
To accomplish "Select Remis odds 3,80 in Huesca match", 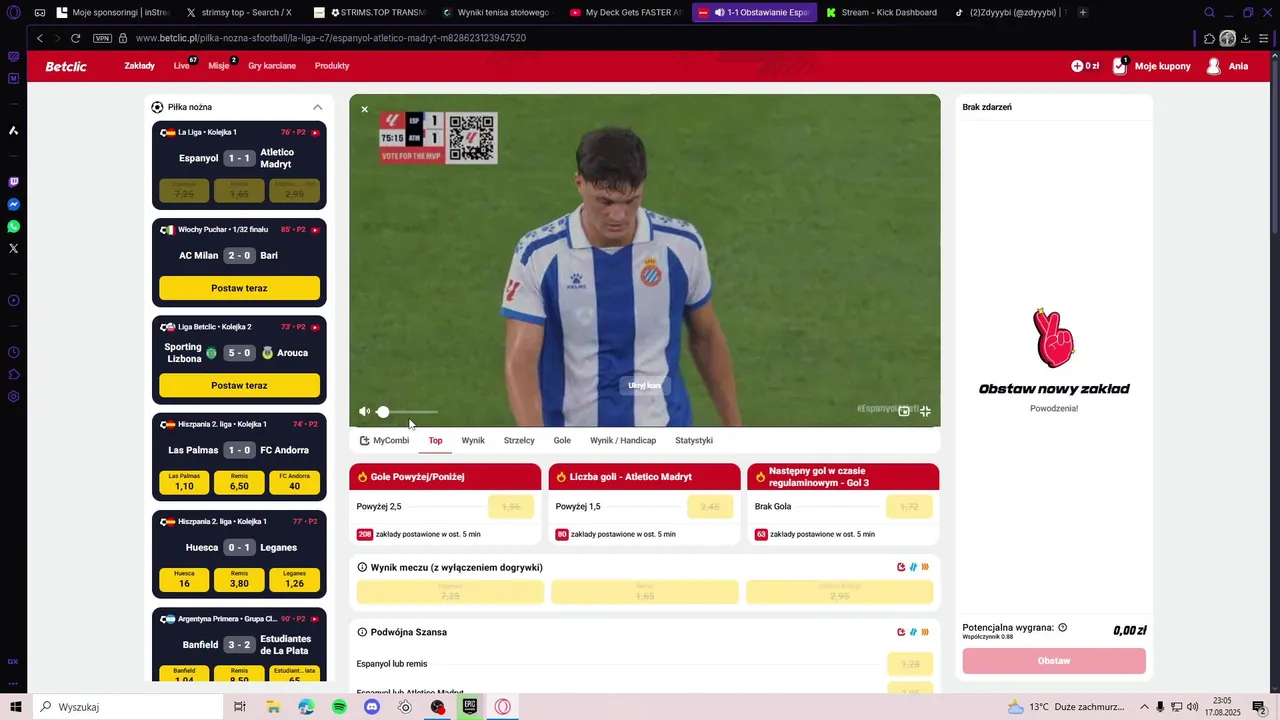I will click(239, 580).
